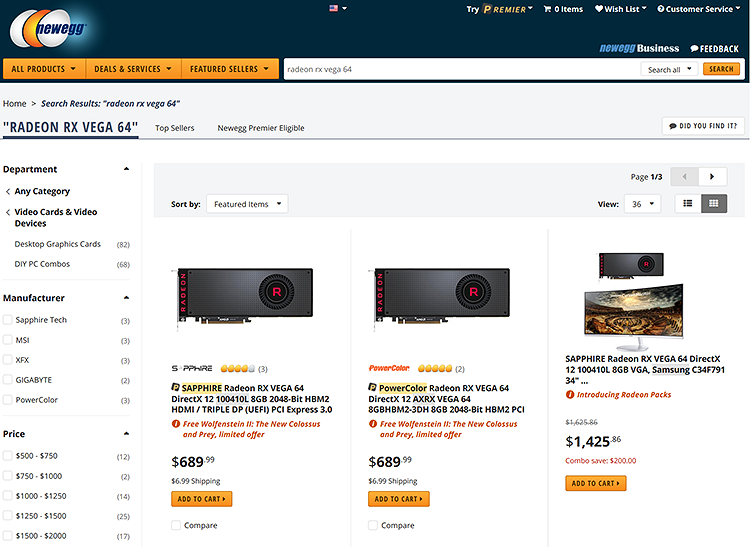The width and height of the screenshot is (750, 547).
Task: Check the $1500 - $2000 price filter
Action: [8, 536]
